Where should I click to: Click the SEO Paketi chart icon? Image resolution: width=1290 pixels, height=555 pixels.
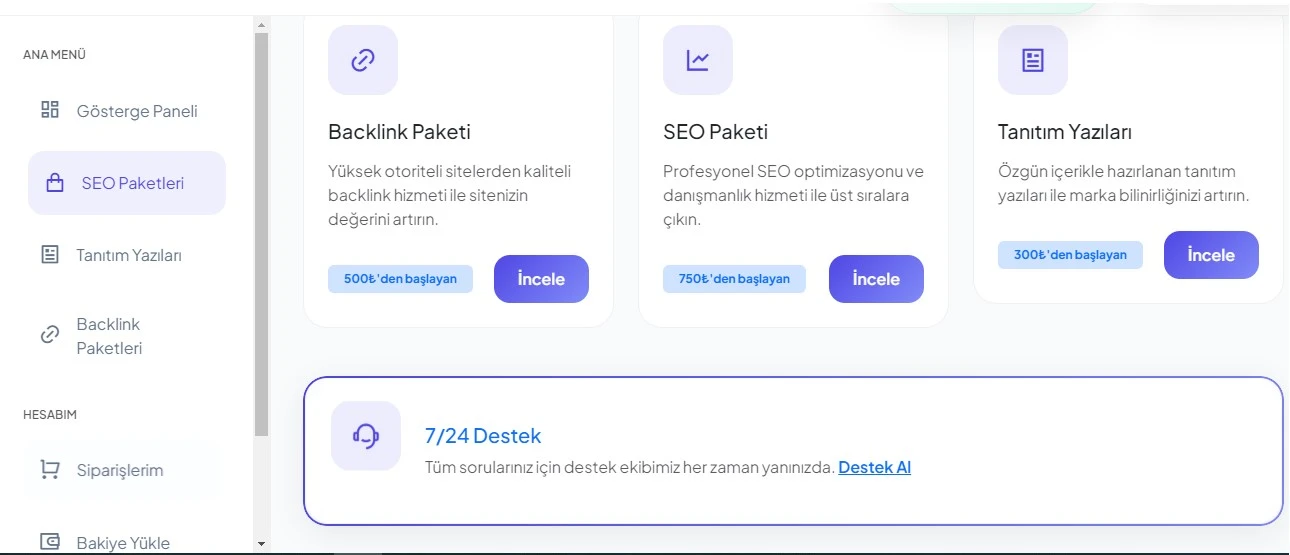tap(698, 60)
